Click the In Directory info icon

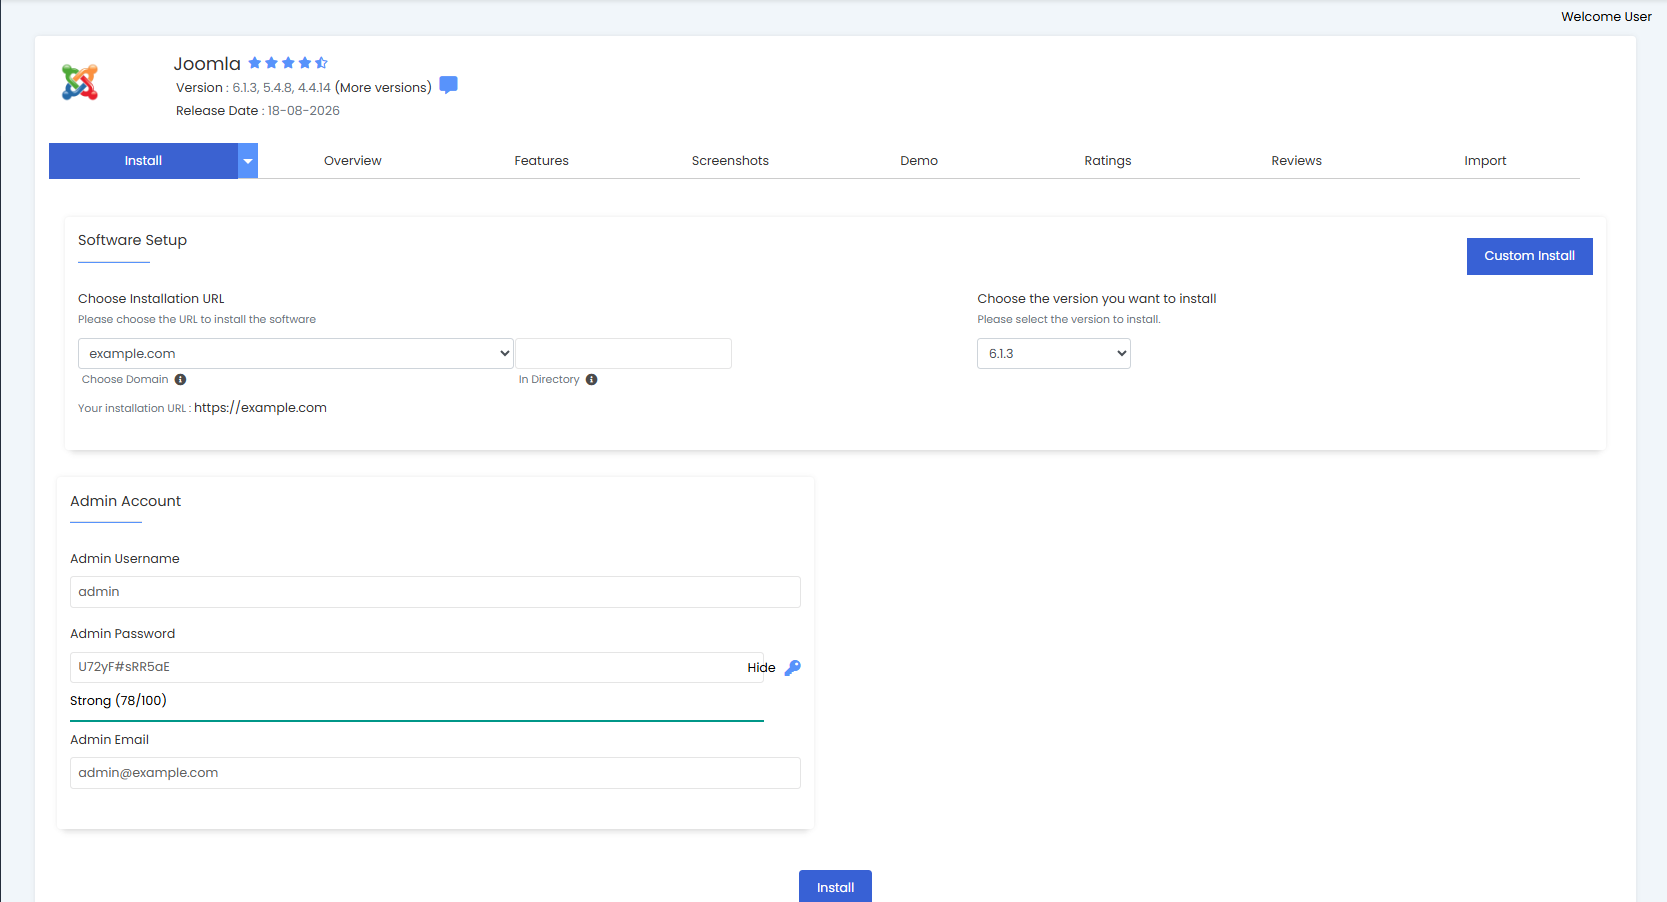[x=592, y=380]
